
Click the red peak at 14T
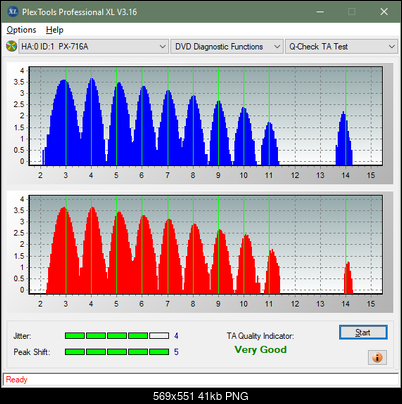(x=348, y=278)
